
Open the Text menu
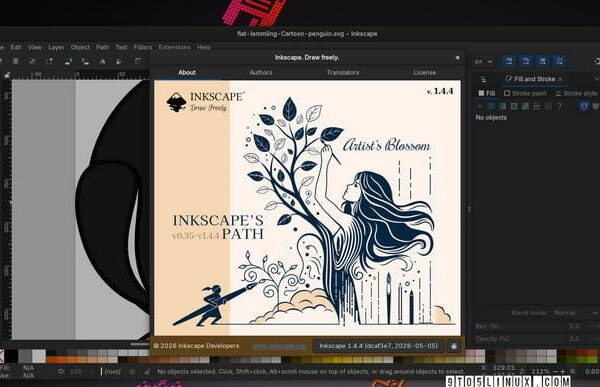(122, 47)
